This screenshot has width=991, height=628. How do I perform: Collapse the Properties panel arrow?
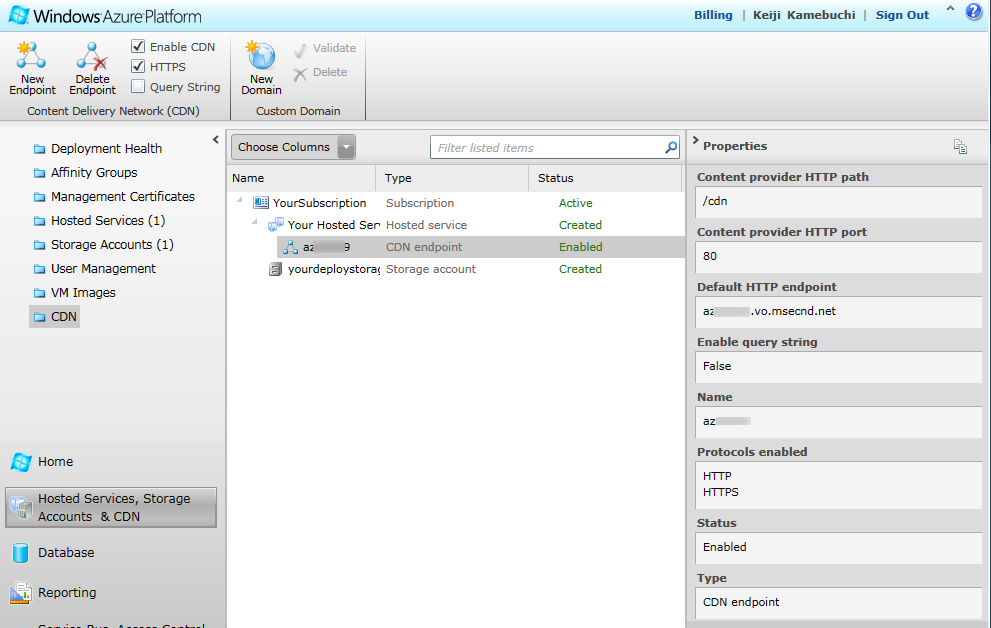[x=695, y=142]
